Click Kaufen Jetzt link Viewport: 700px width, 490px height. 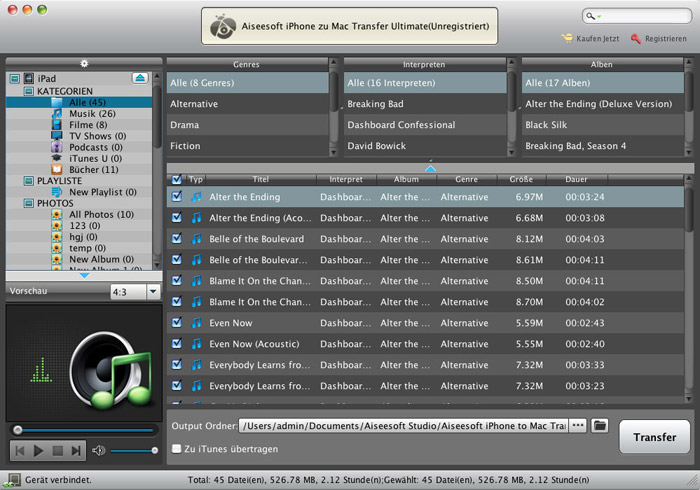point(597,39)
